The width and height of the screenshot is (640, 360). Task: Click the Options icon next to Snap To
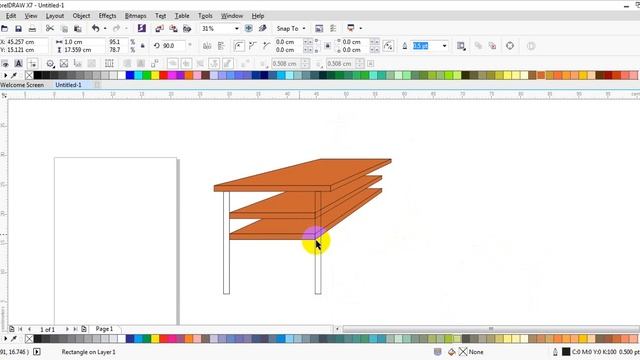[333, 28]
